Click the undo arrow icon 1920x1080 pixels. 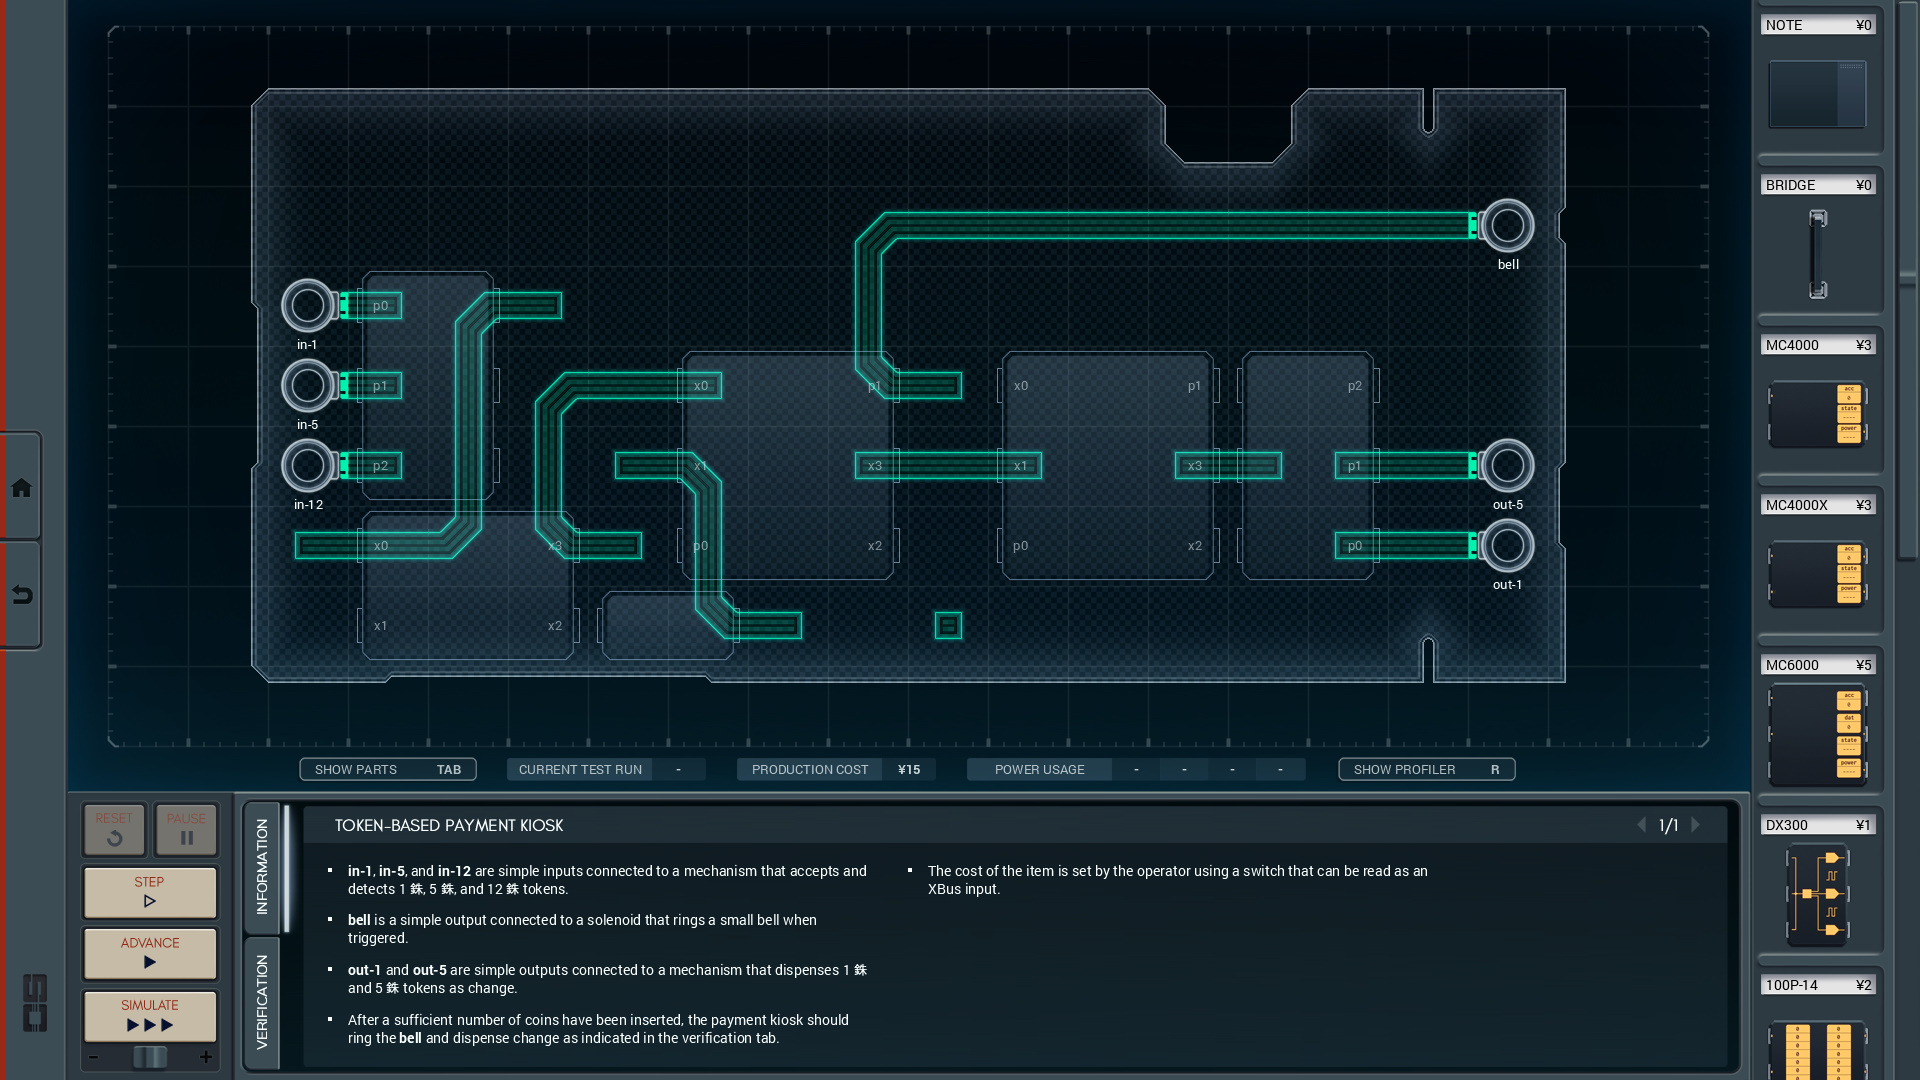pyautogui.click(x=21, y=596)
